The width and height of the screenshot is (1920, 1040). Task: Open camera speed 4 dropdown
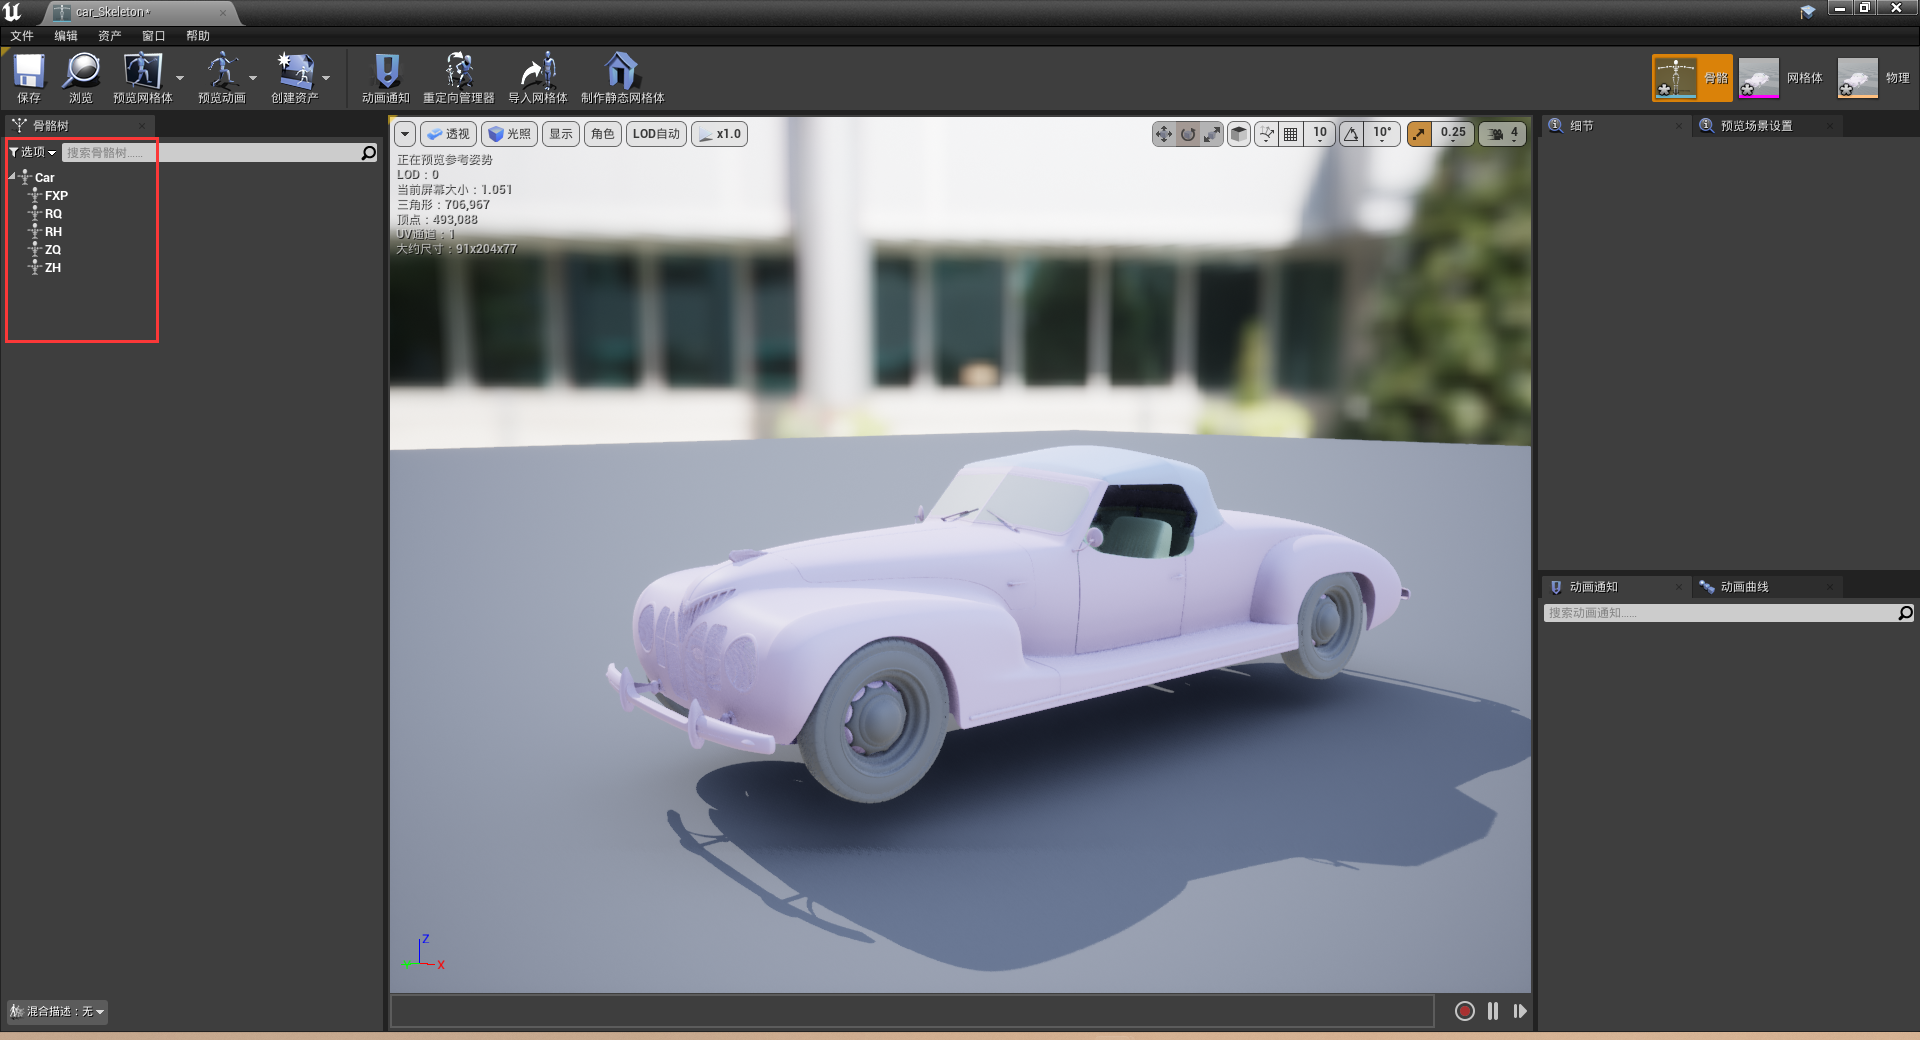click(x=1503, y=134)
